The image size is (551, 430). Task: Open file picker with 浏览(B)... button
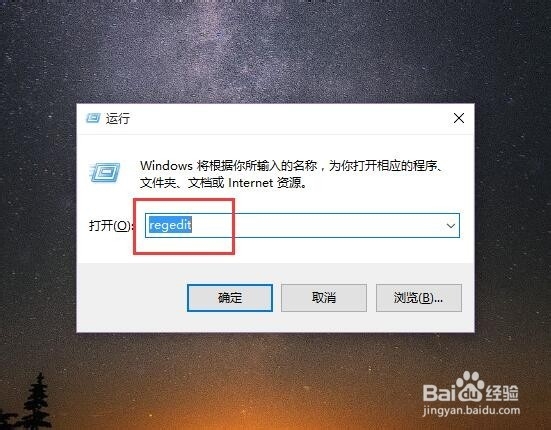(x=419, y=298)
